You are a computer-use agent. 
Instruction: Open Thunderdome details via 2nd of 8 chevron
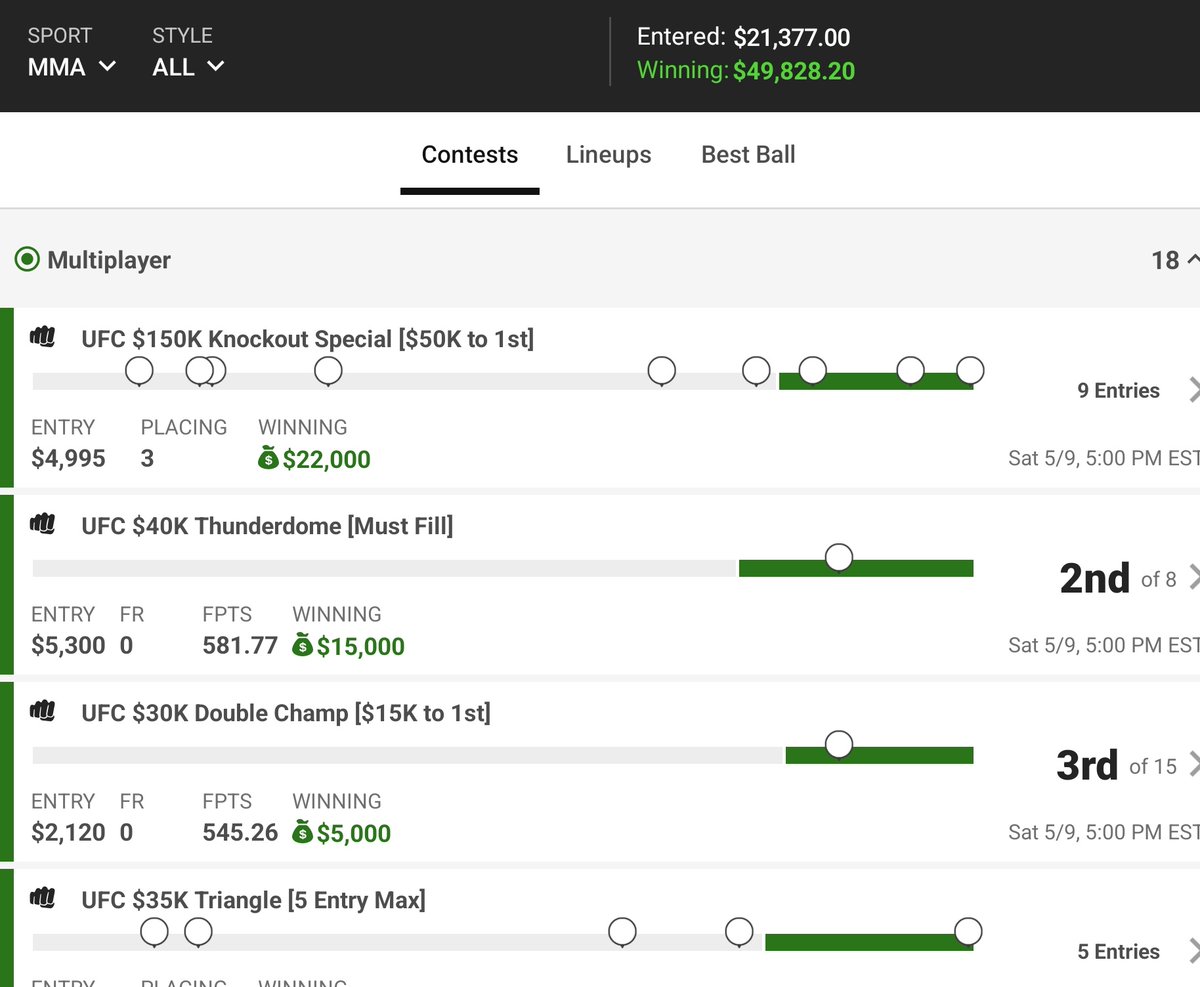click(1193, 577)
